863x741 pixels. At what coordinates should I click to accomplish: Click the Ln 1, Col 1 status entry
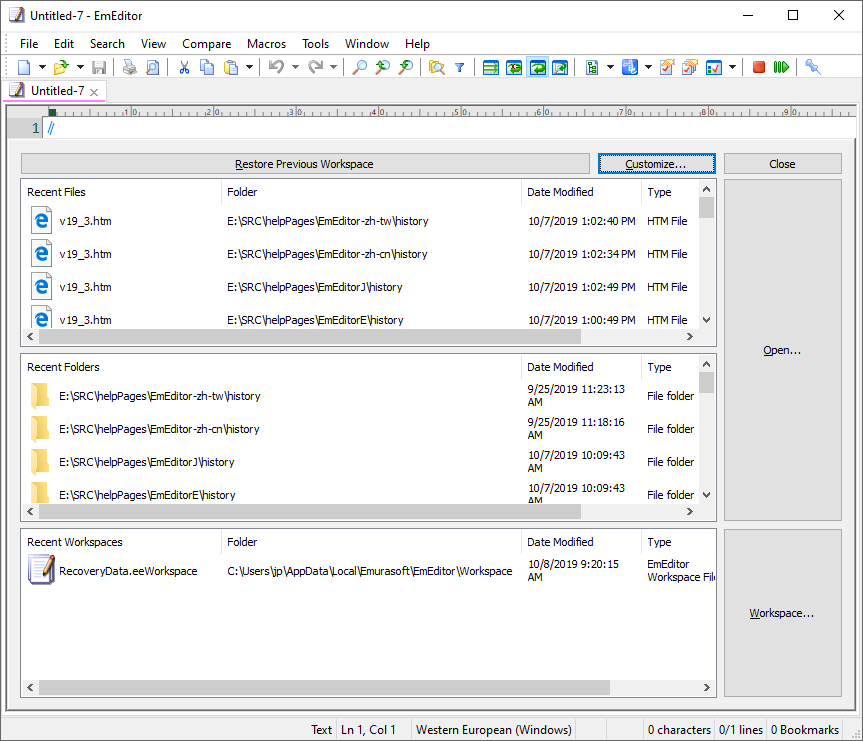[368, 729]
